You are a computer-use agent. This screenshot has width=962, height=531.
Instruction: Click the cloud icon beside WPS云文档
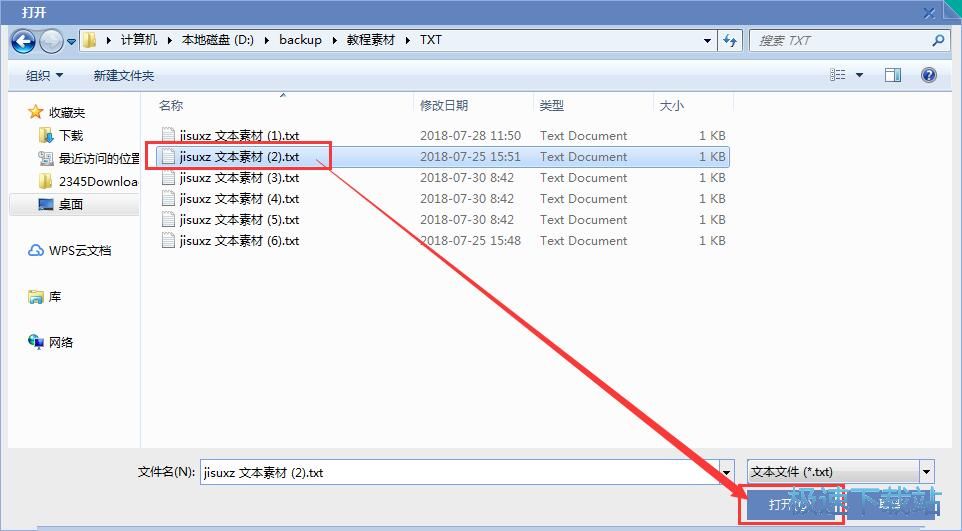pos(36,250)
